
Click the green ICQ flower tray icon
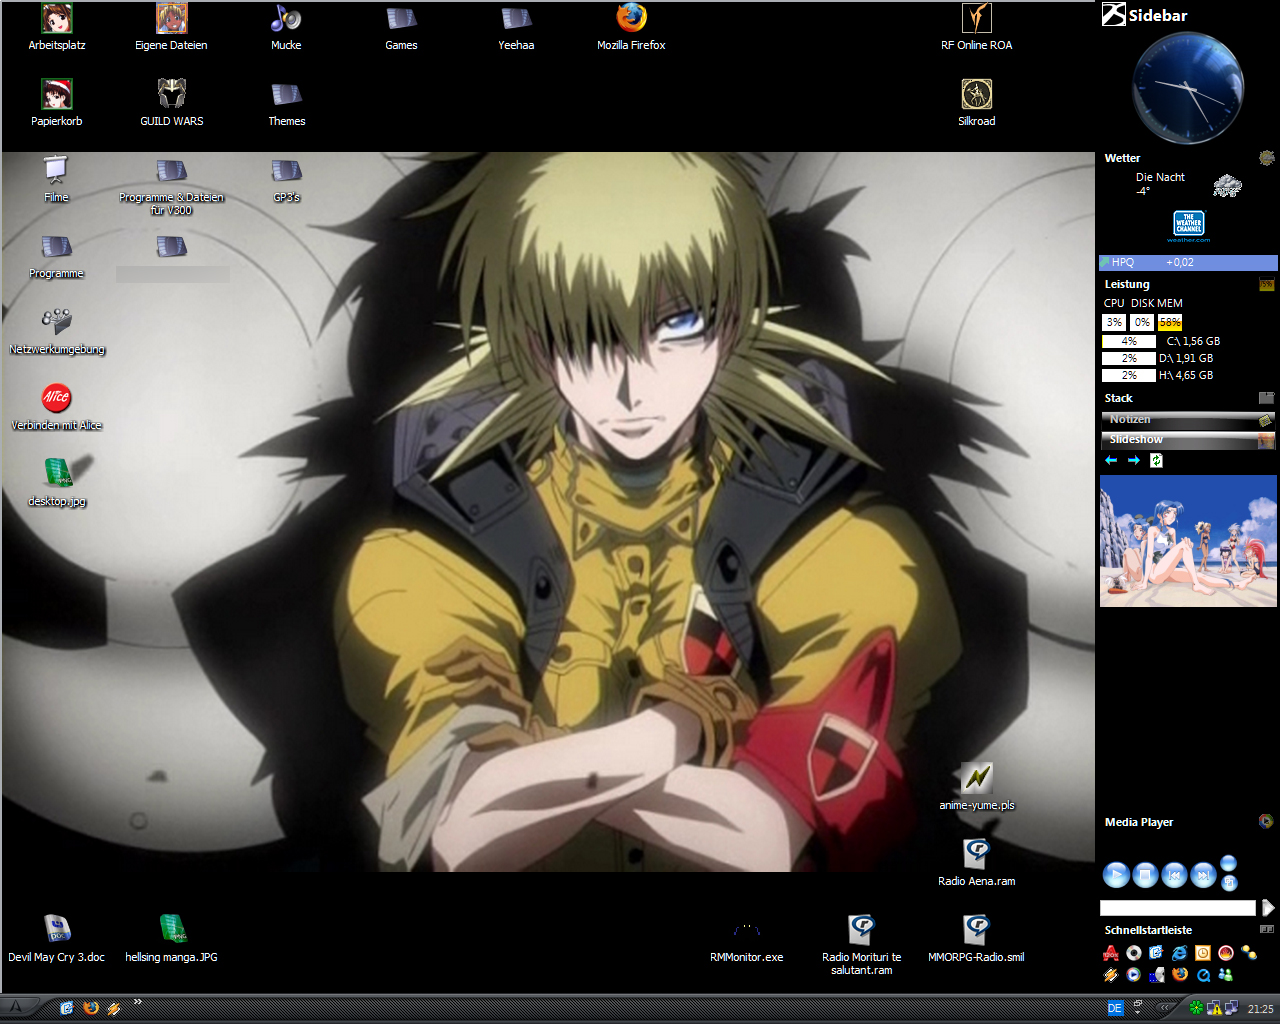(x=1196, y=1008)
